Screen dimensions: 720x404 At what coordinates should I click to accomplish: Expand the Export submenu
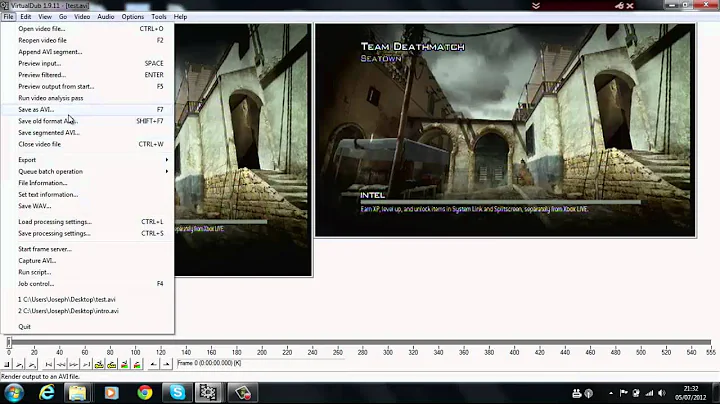coord(87,160)
